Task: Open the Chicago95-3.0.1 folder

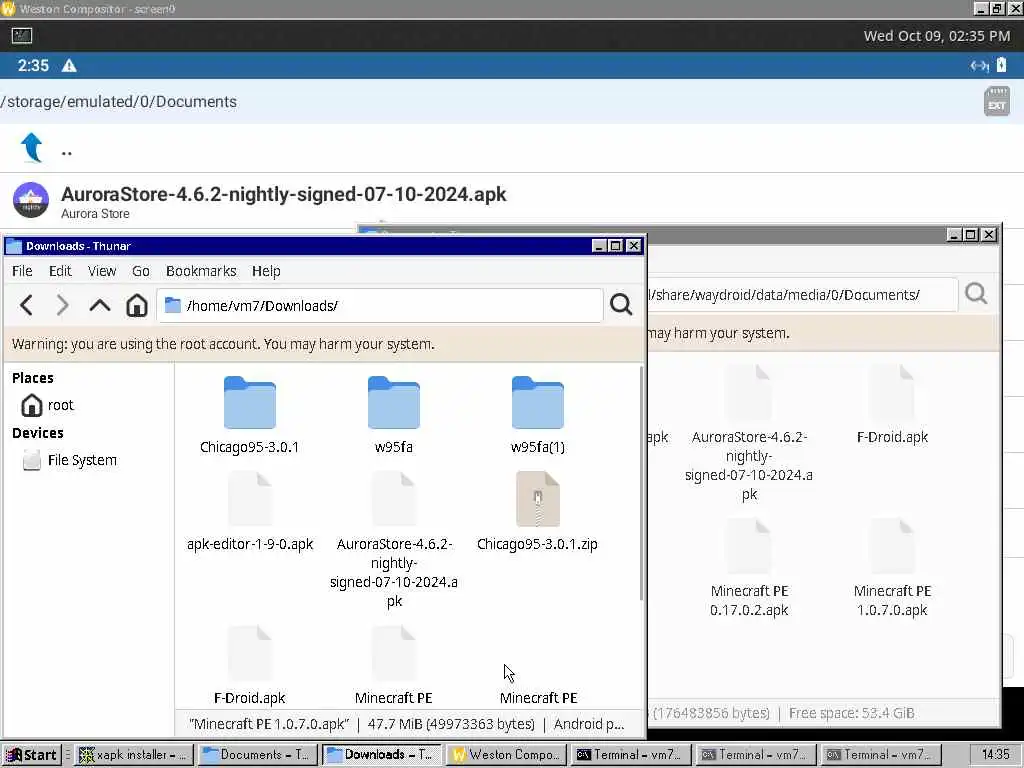Action: point(249,415)
